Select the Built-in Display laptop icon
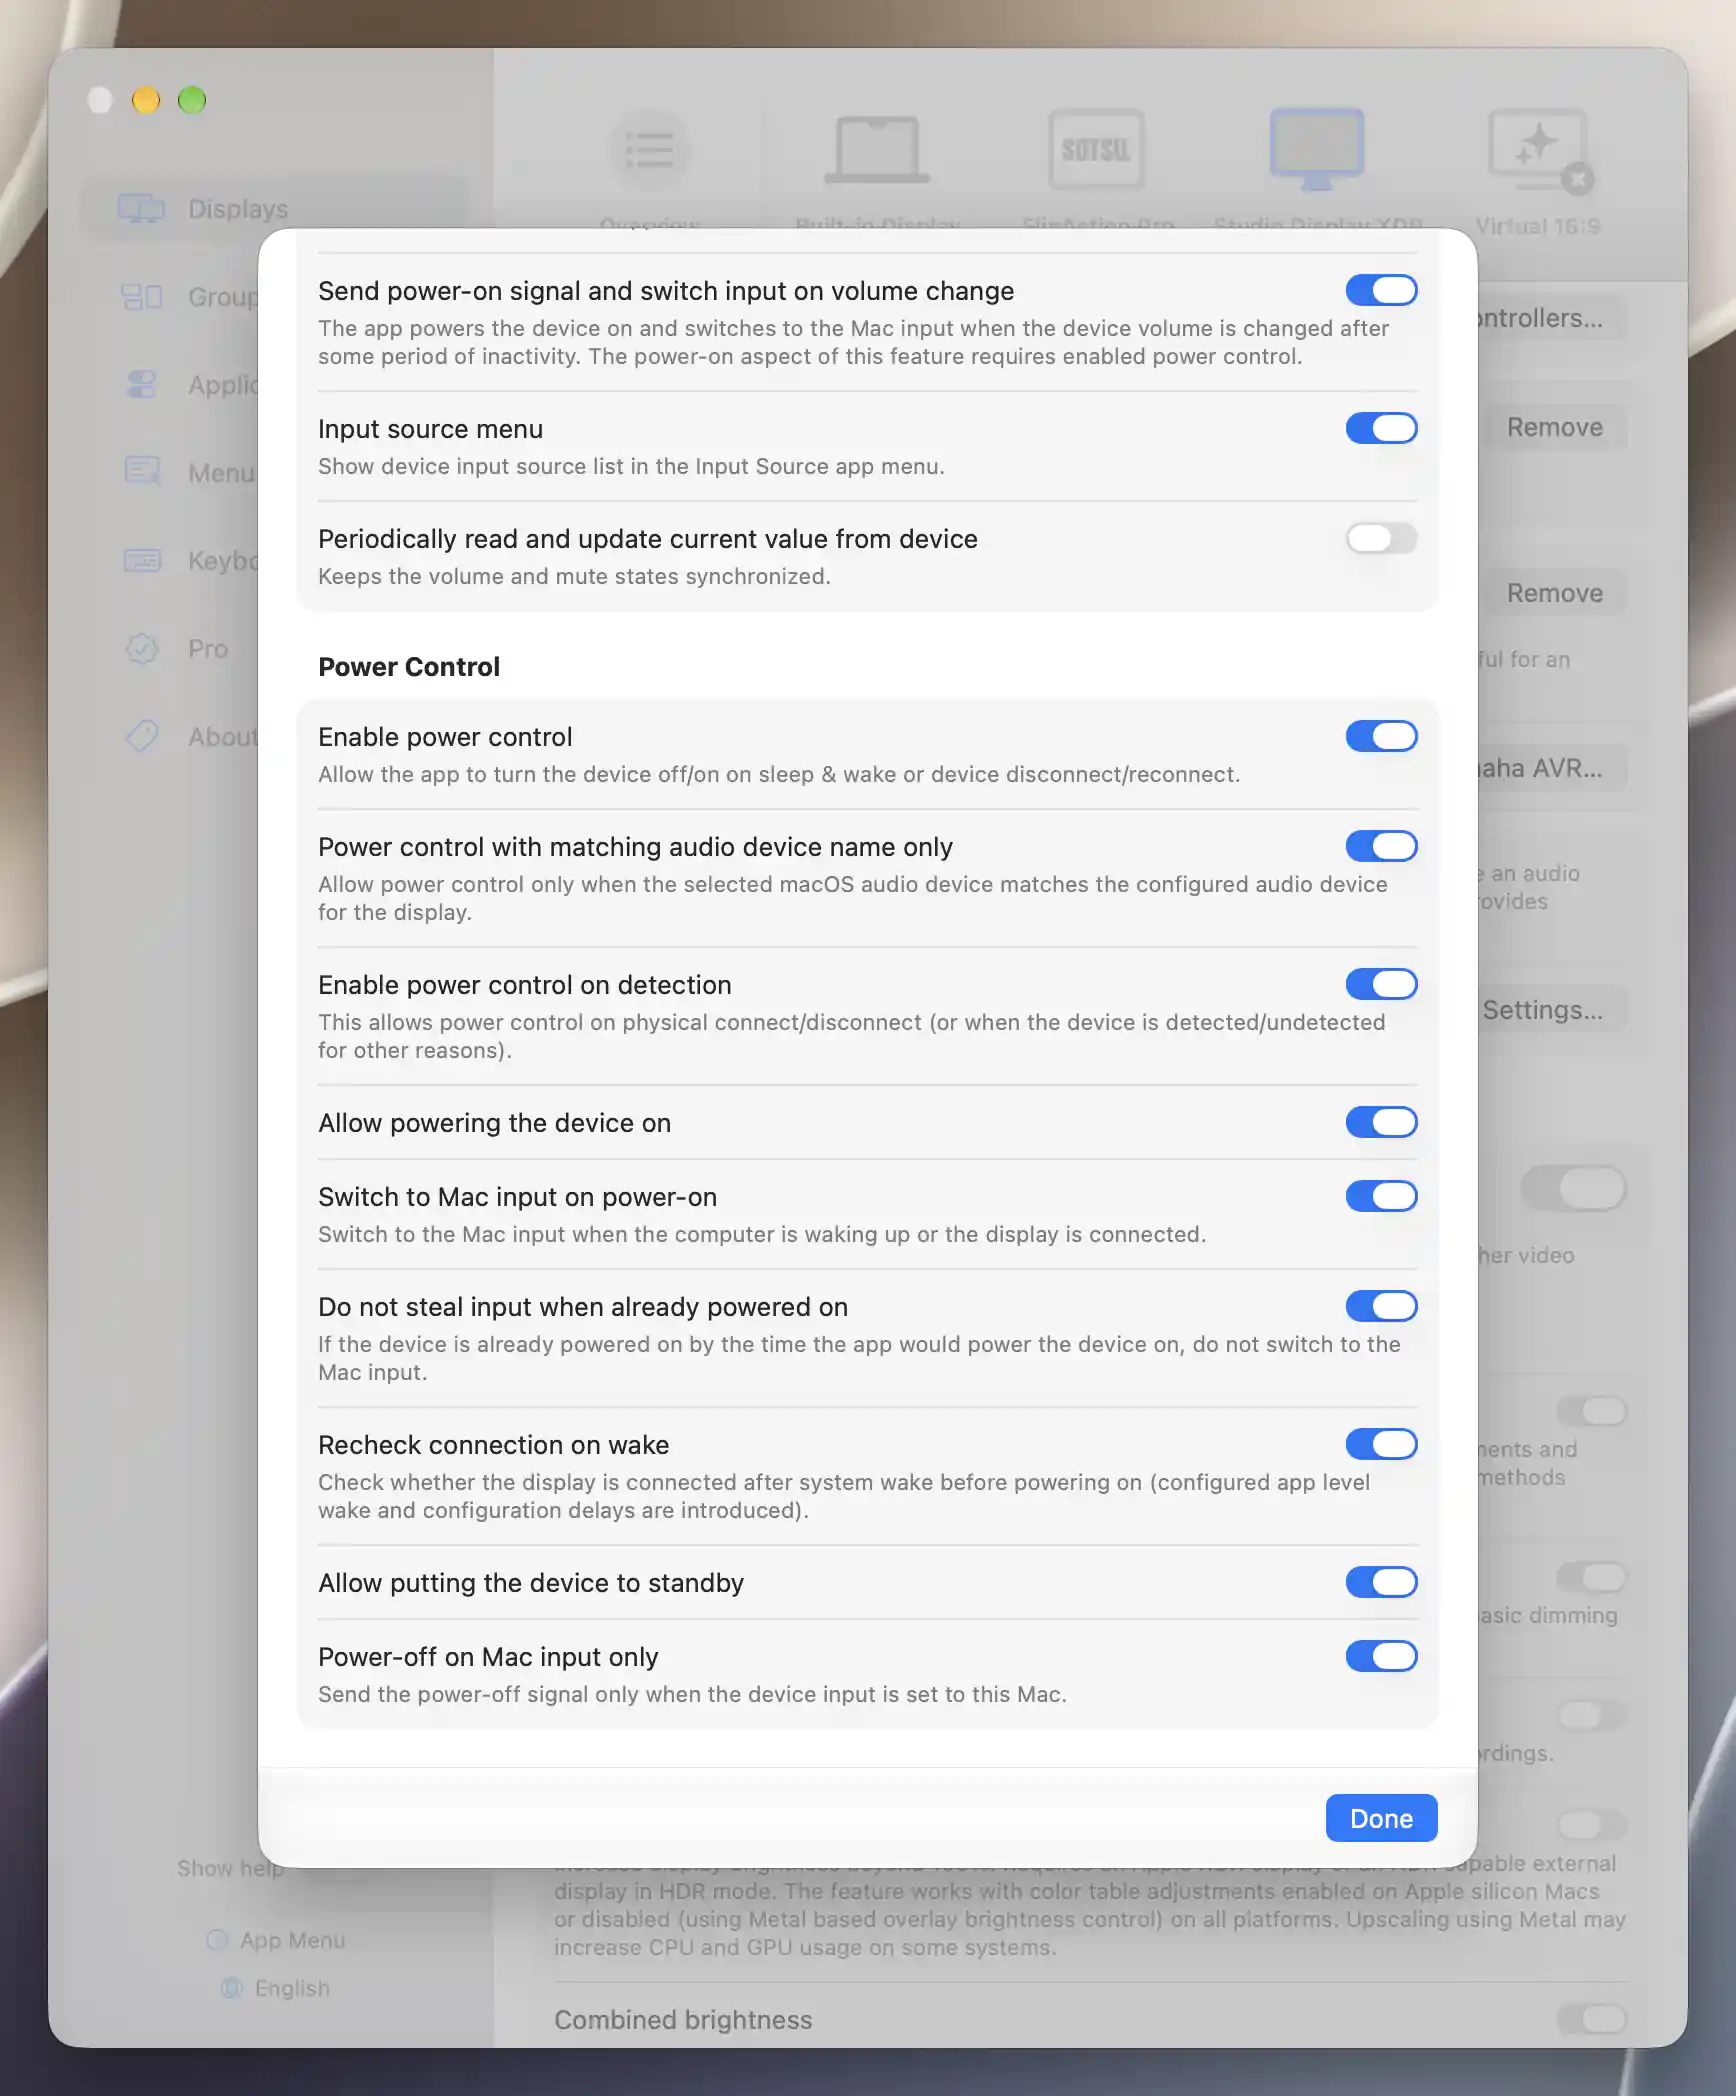 point(877,151)
